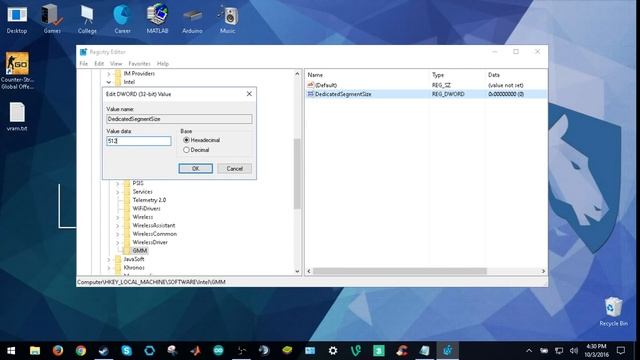The width and height of the screenshot is (640, 360).
Task: Click the (Default) string value icon
Action: pyautogui.click(x=311, y=85)
